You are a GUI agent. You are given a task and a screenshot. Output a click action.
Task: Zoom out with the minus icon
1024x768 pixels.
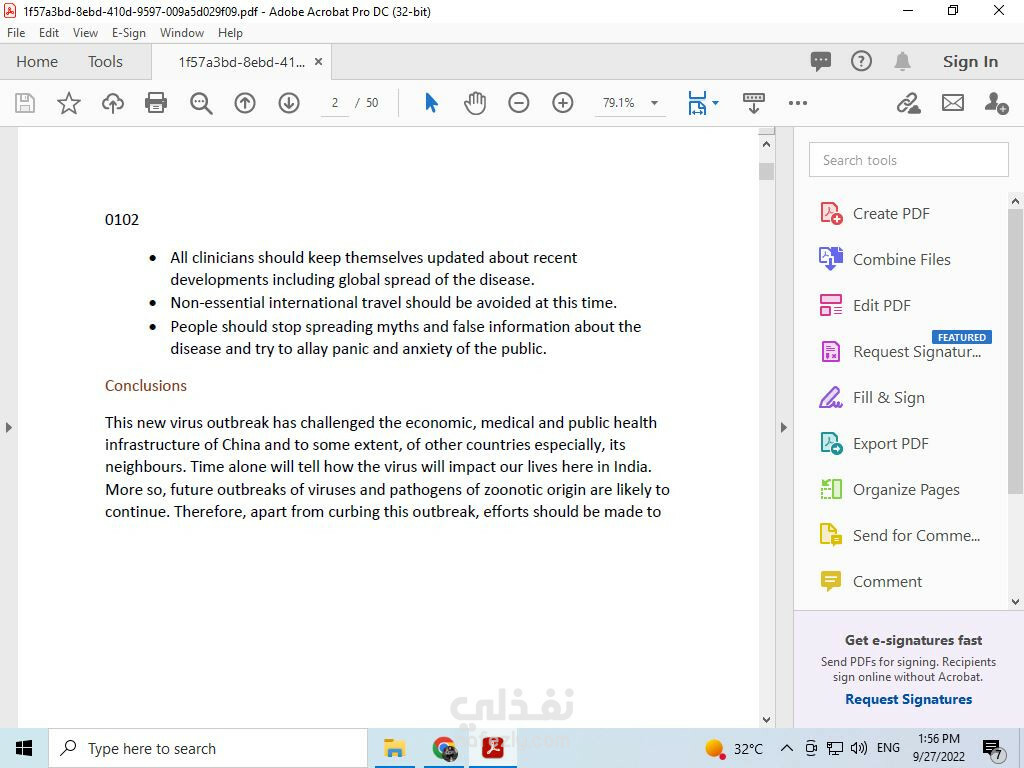pyautogui.click(x=519, y=103)
